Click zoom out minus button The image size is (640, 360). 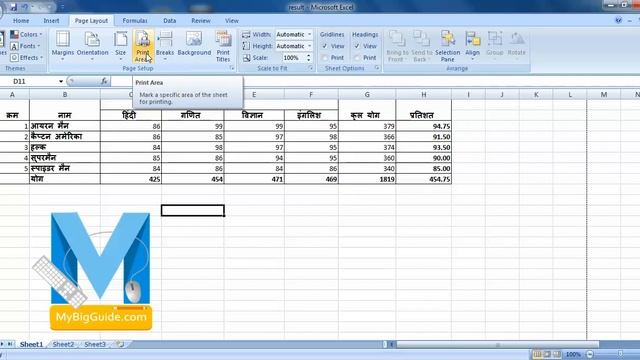[x=590, y=354]
